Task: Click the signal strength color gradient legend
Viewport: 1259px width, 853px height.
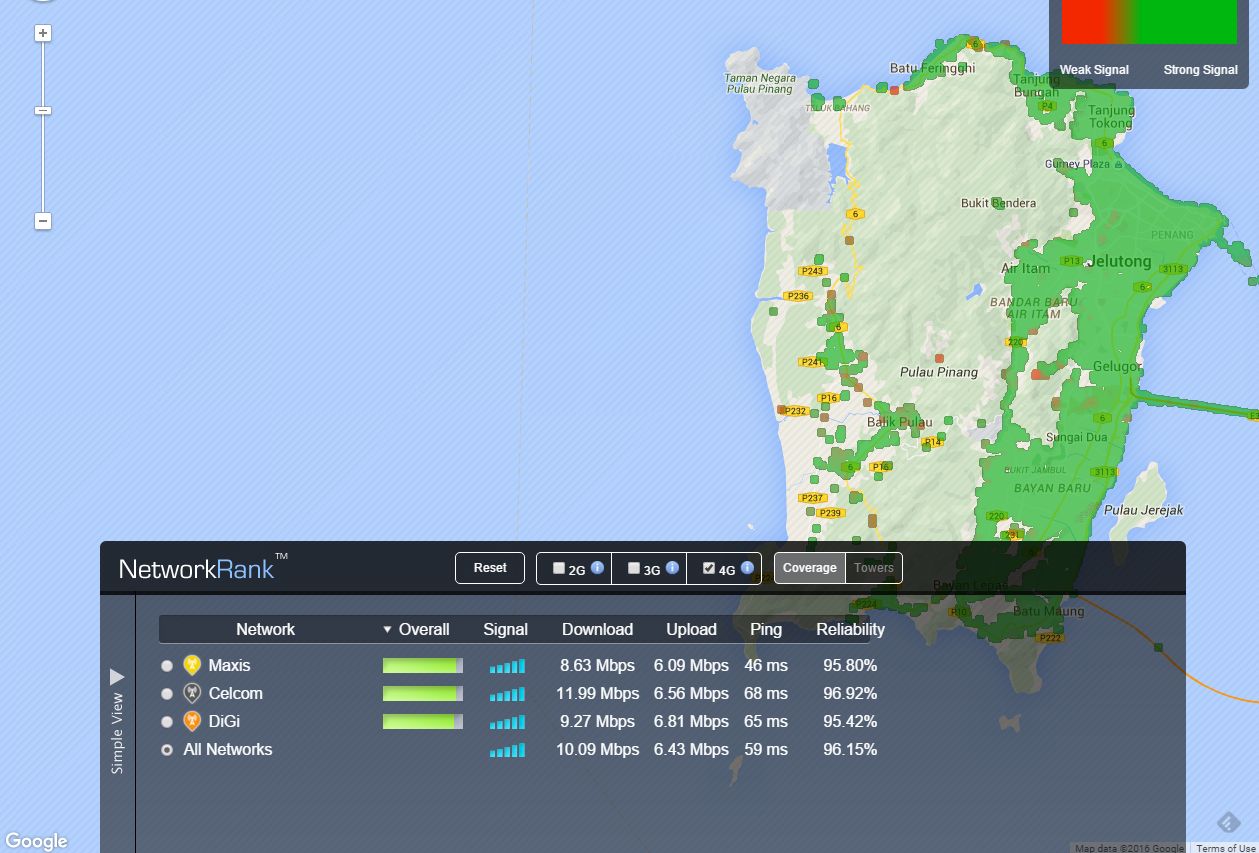Action: click(x=1149, y=22)
